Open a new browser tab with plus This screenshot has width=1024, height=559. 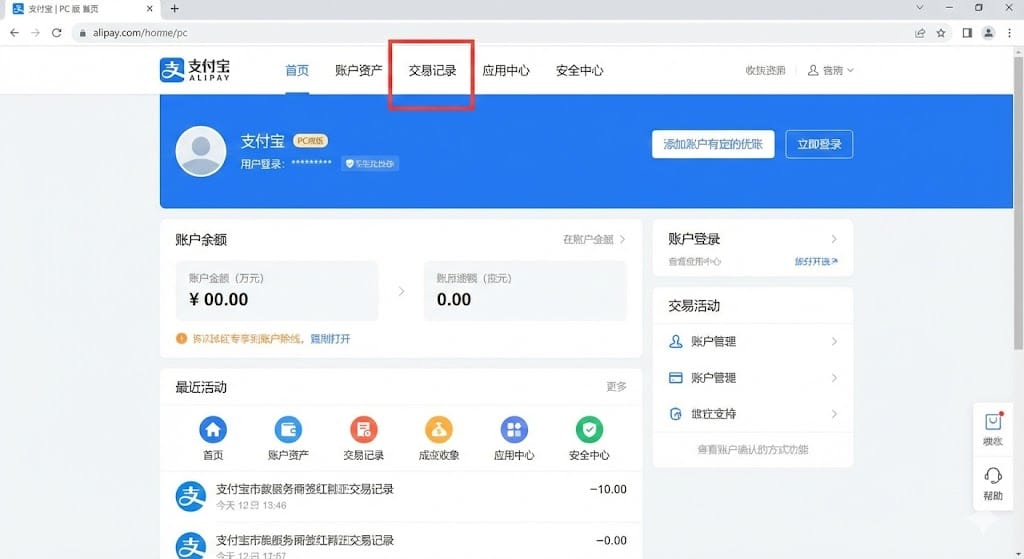click(174, 8)
